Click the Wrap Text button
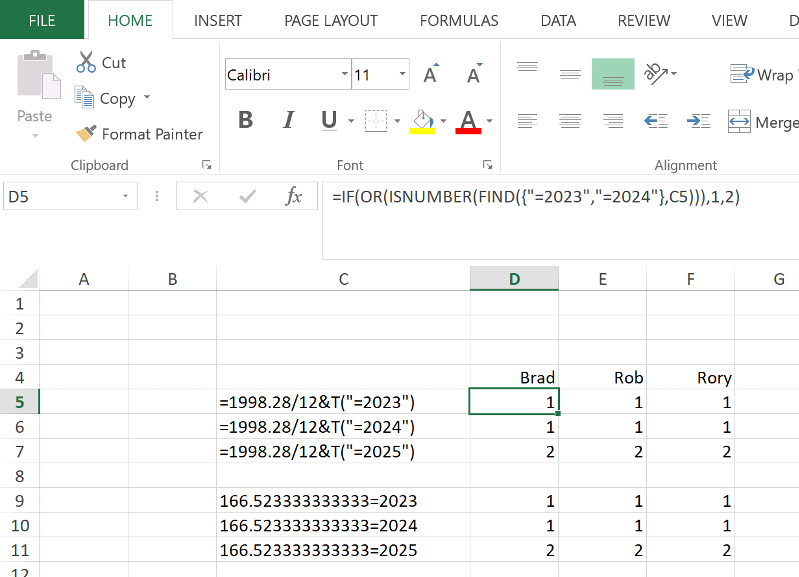This screenshot has width=799, height=577. (762, 75)
